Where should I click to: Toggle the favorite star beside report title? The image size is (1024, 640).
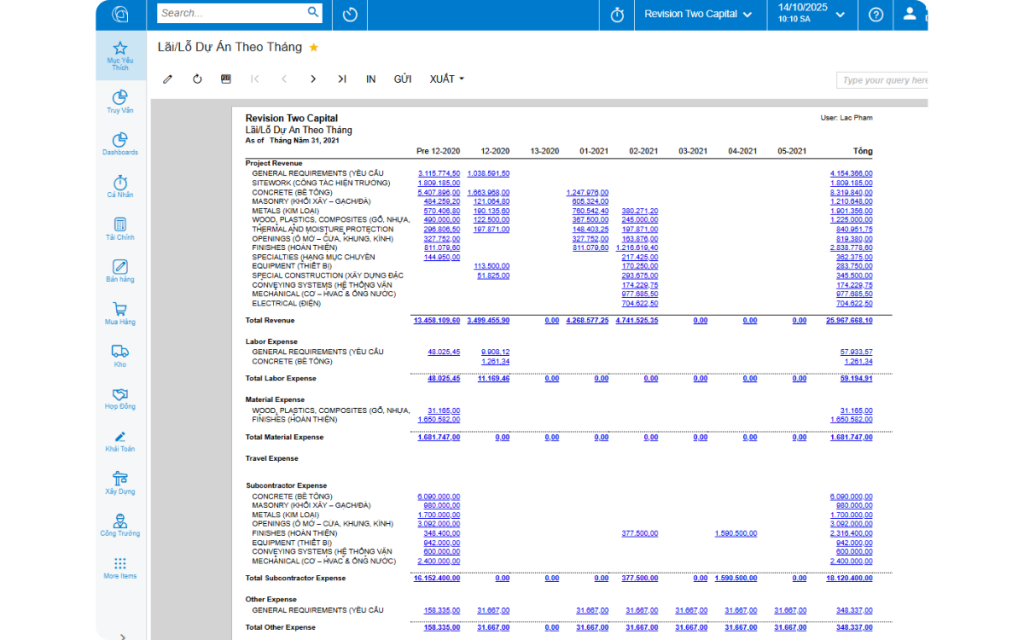pyautogui.click(x=313, y=47)
